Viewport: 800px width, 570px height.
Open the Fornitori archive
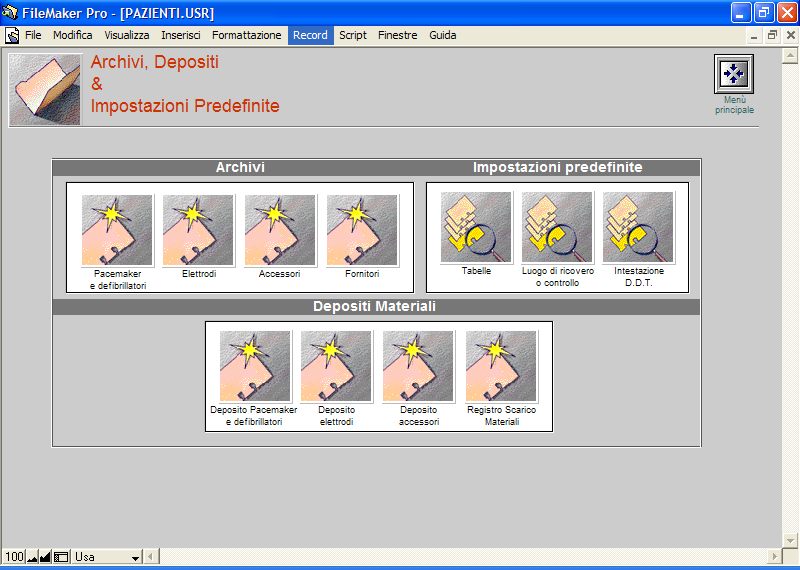pyautogui.click(x=362, y=230)
